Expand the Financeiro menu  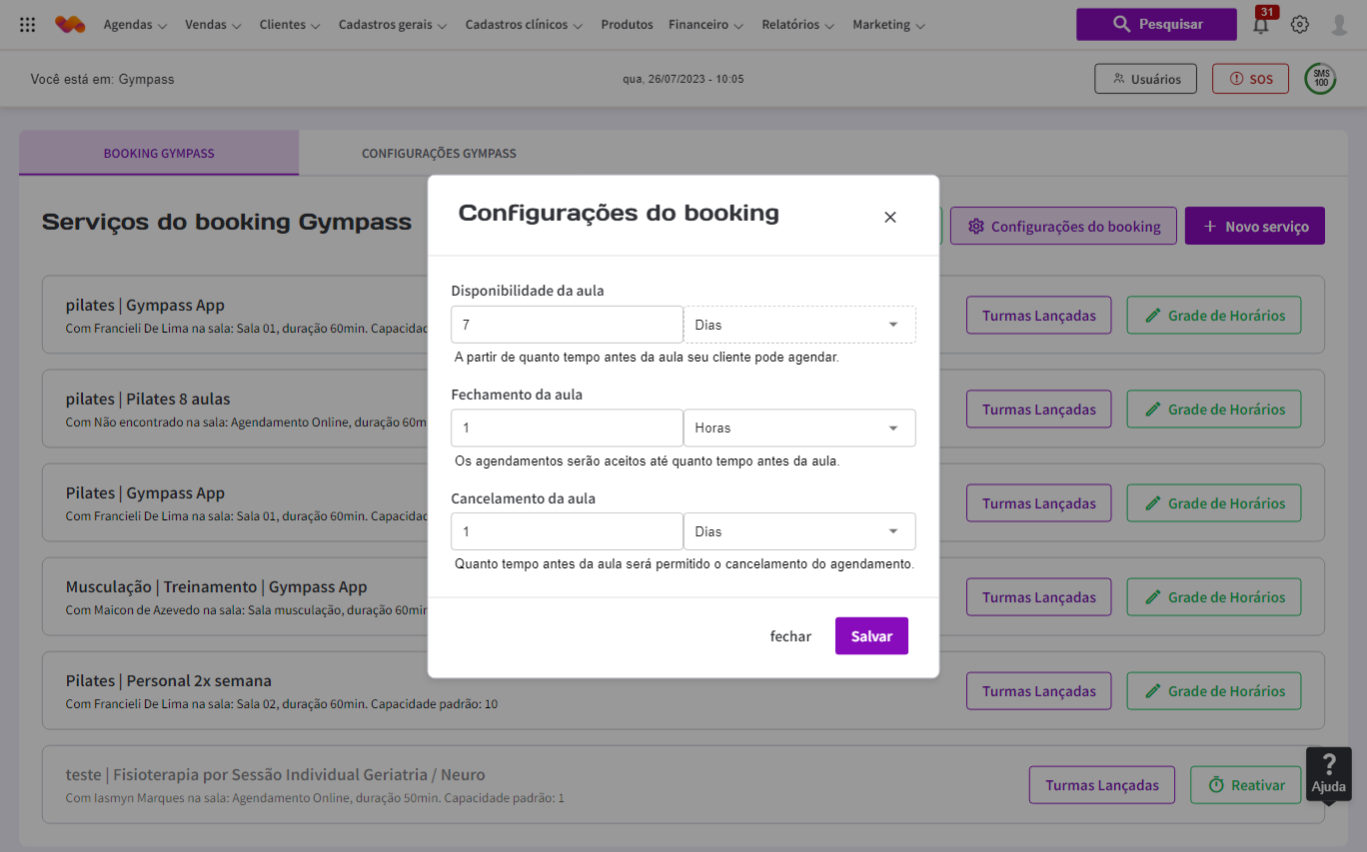coord(706,25)
